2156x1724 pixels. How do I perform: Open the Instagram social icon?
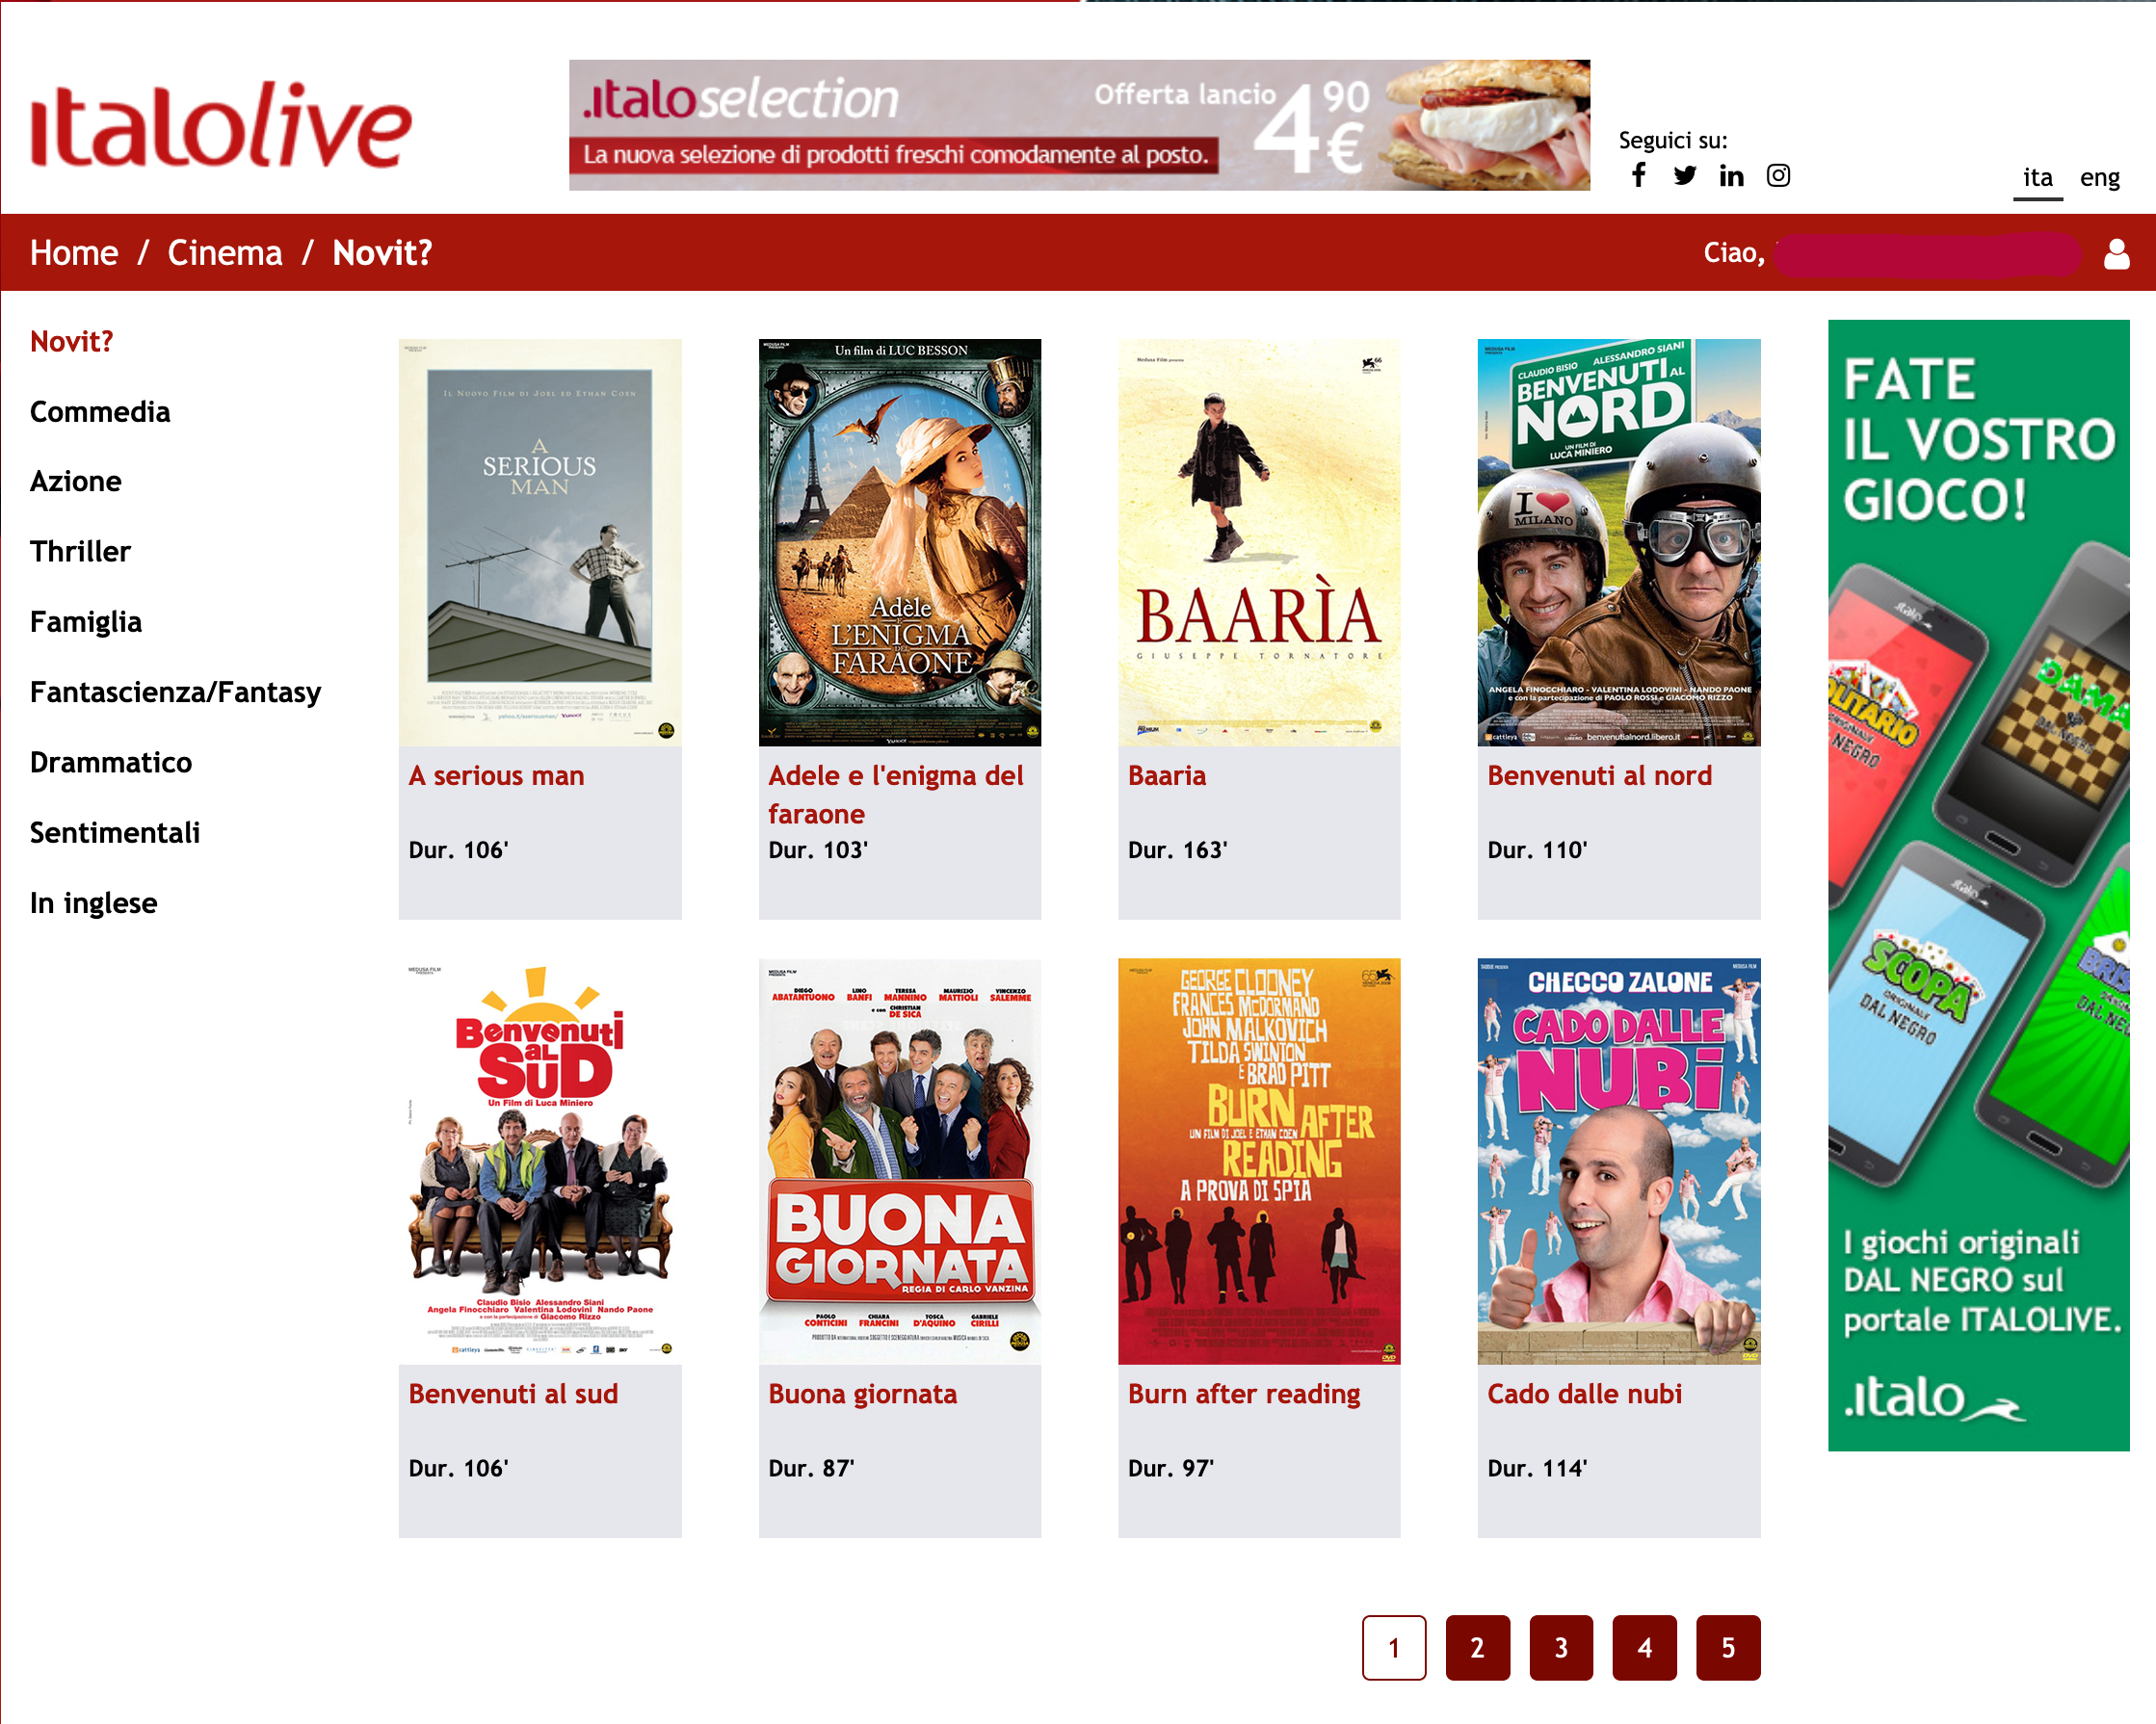[x=1778, y=175]
